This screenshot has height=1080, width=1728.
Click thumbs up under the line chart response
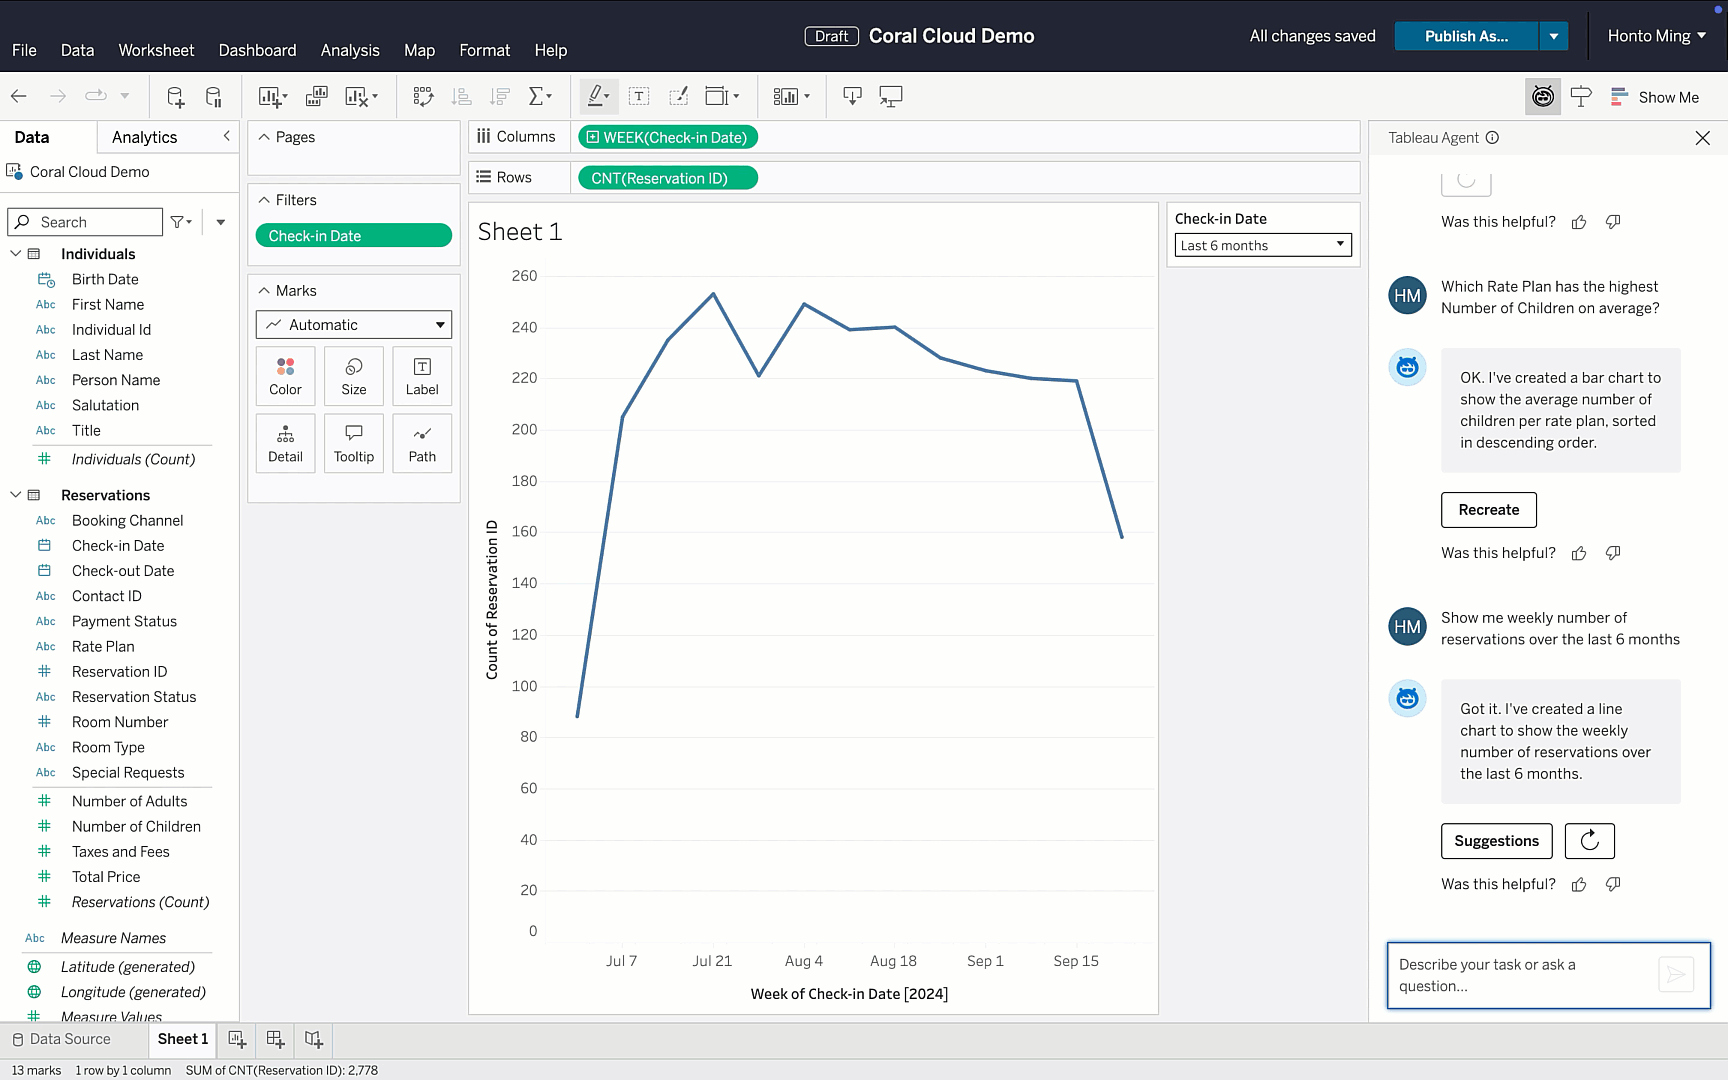click(x=1579, y=884)
